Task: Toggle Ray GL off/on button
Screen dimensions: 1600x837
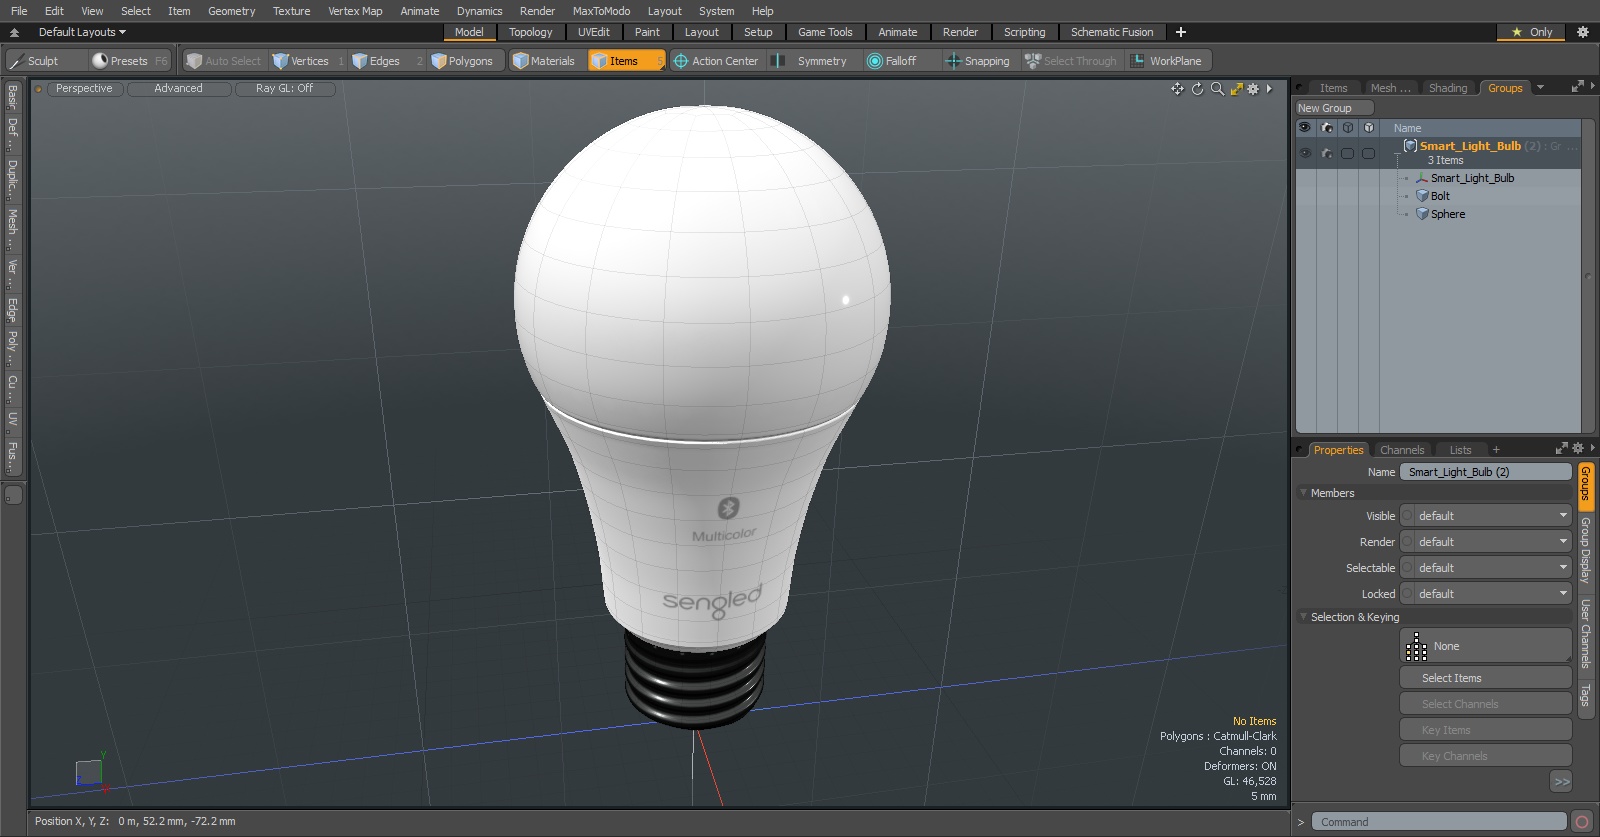Action: tap(285, 89)
